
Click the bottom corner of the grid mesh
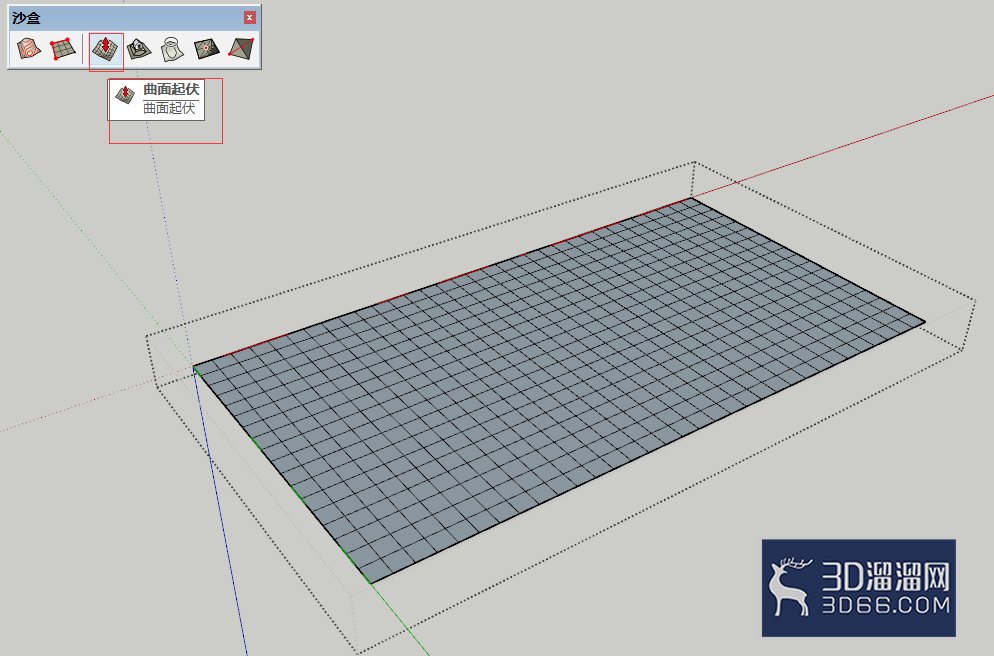[371, 582]
